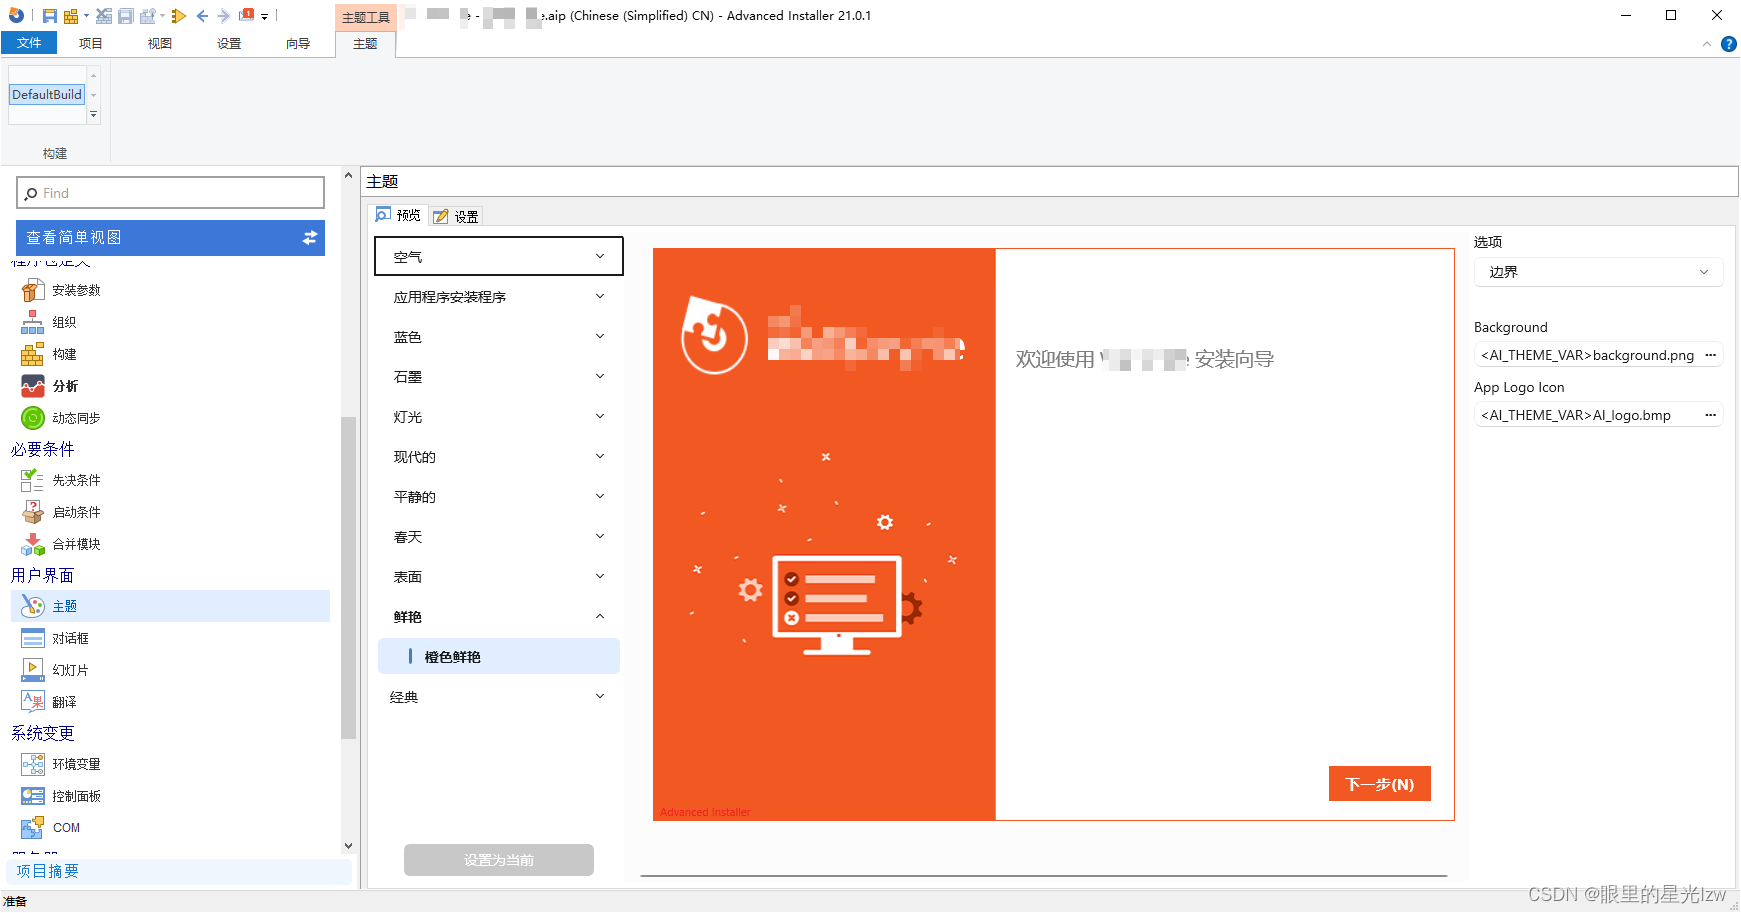Switch to the 设置 tab in theme panel
This screenshot has width=1741, height=913.
click(456, 215)
